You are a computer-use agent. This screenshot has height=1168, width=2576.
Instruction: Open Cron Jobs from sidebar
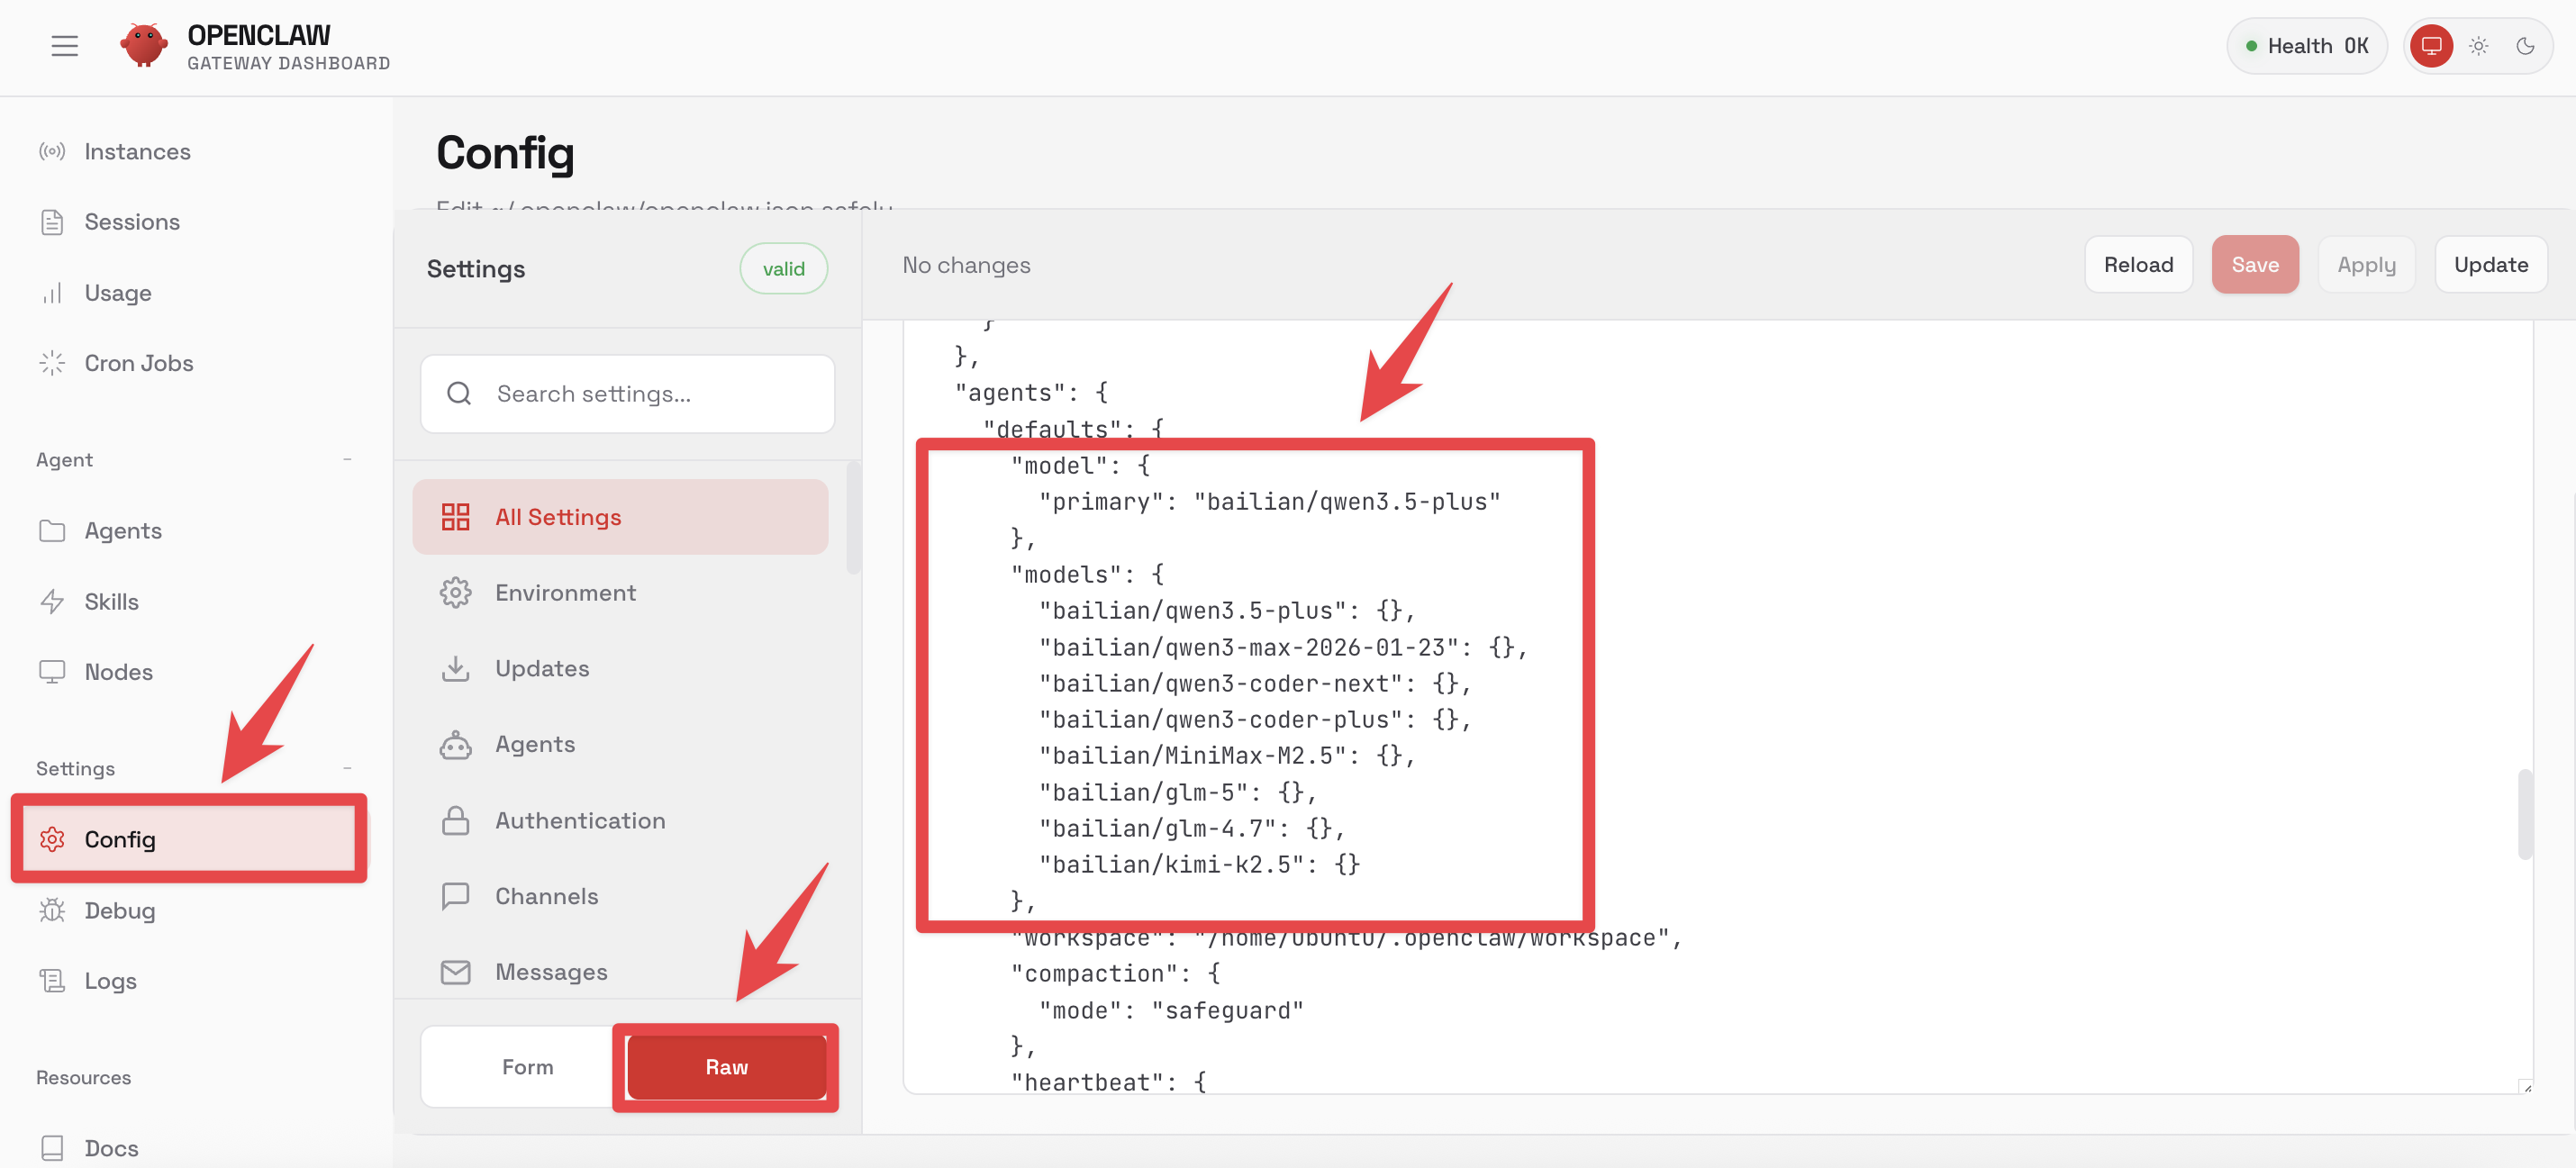click(138, 363)
